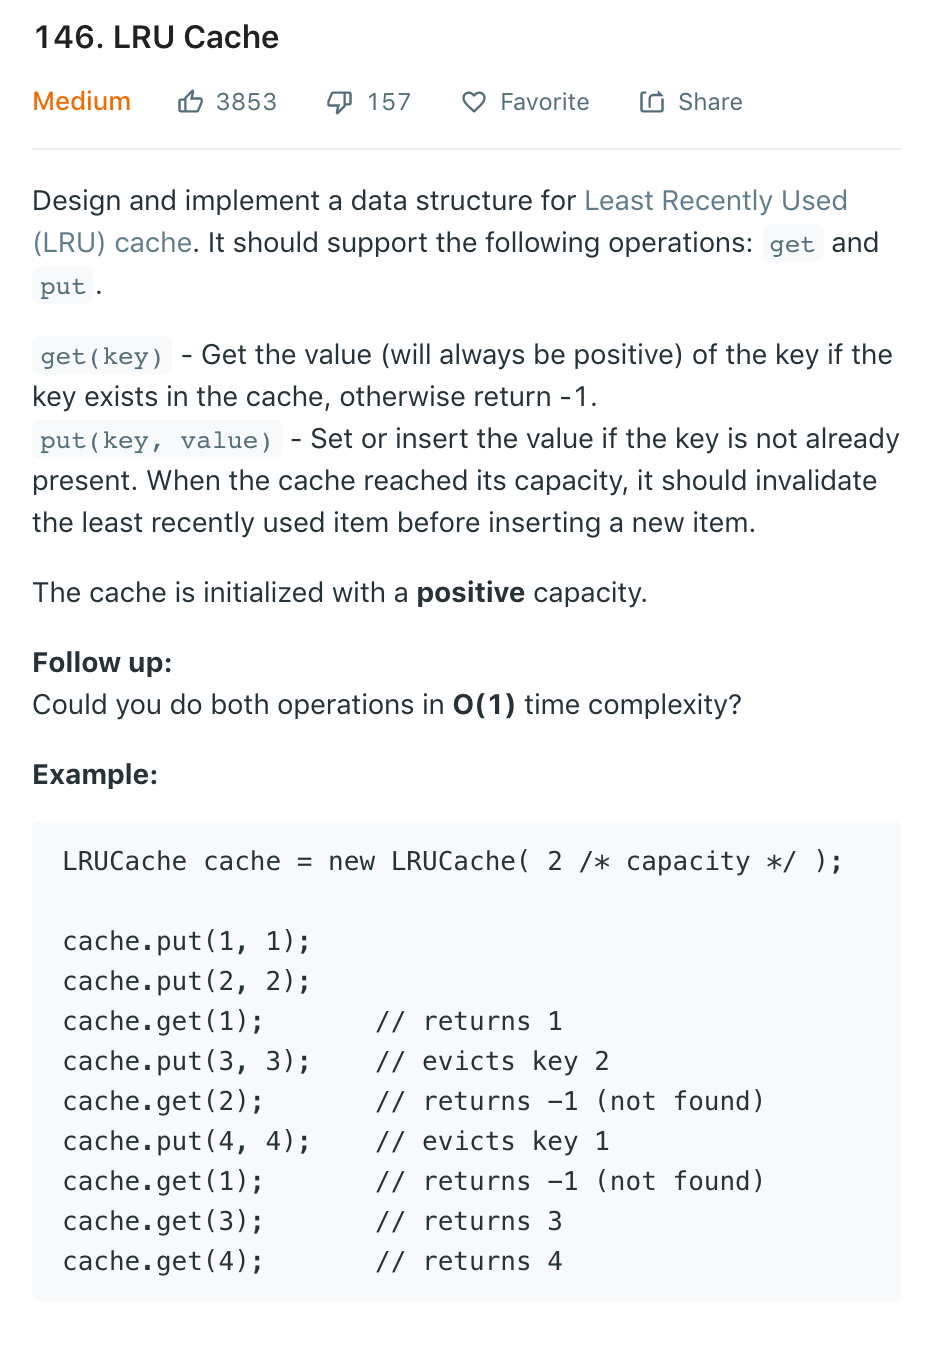The height and width of the screenshot is (1354, 932).
Task: Downvote the problem with the thumbs-down icon
Action: (x=340, y=102)
